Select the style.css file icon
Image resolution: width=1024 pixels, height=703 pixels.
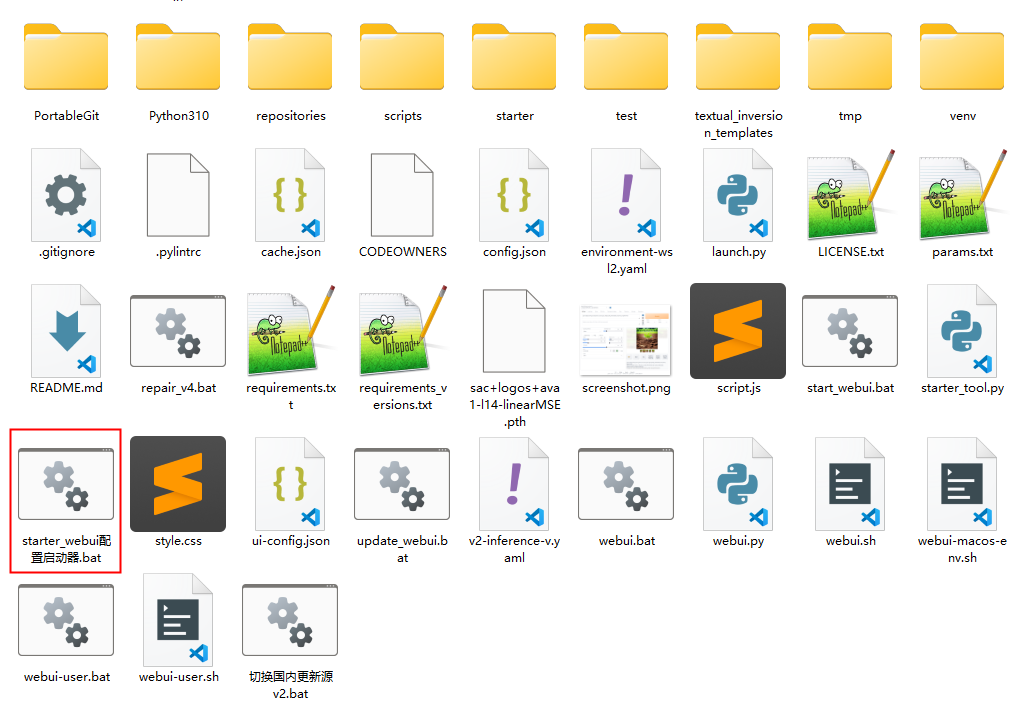178,484
